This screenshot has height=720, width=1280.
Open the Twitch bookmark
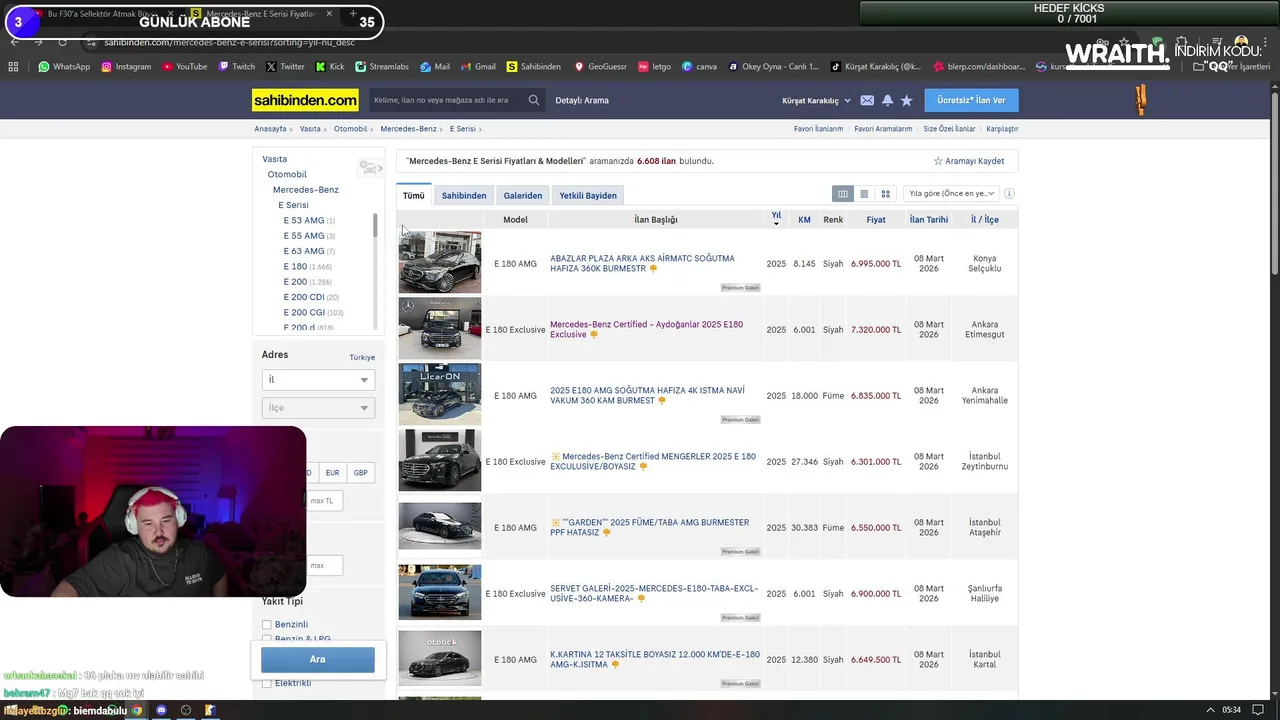(236, 67)
